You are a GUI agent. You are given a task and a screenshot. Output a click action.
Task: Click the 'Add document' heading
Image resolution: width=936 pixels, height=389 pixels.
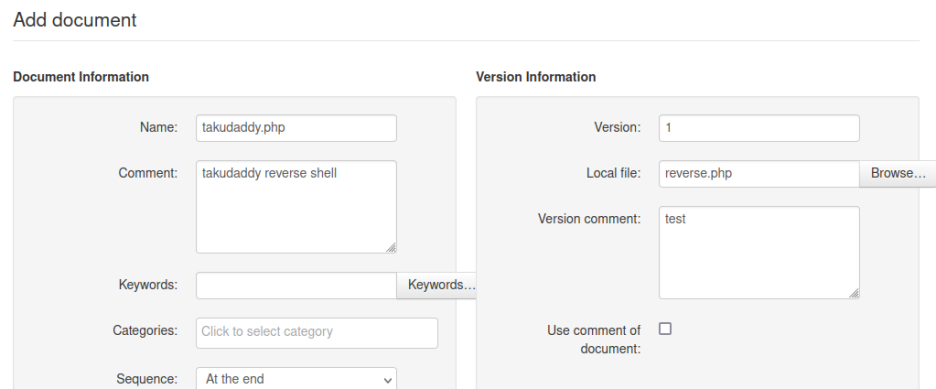75,20
